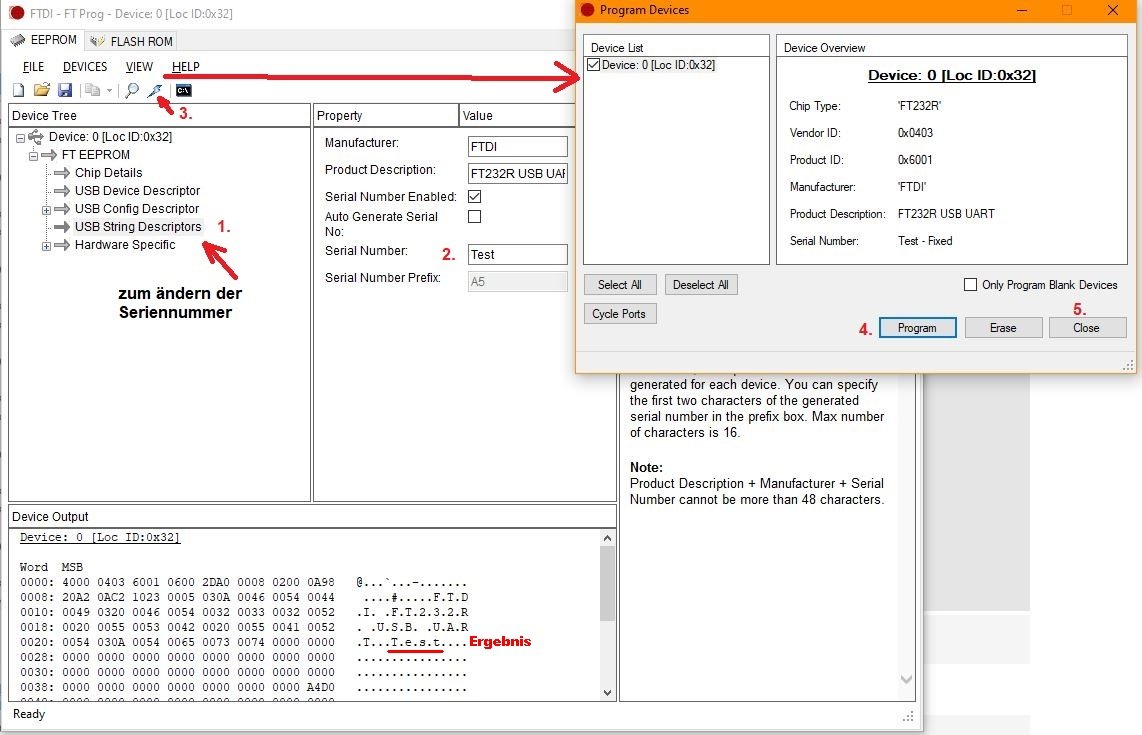Viewport: 1142px width, 735px height.
Task: Click the Cycle Ports button
Action: [x=619, y=314]
